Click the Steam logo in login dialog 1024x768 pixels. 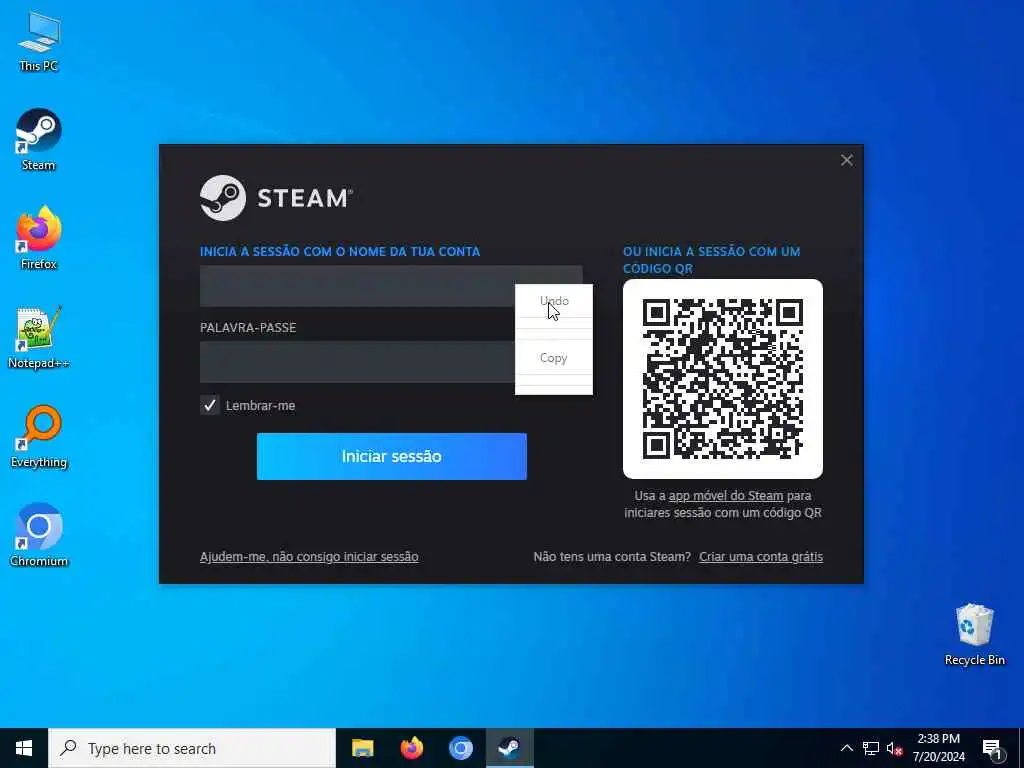click(276, 198)
